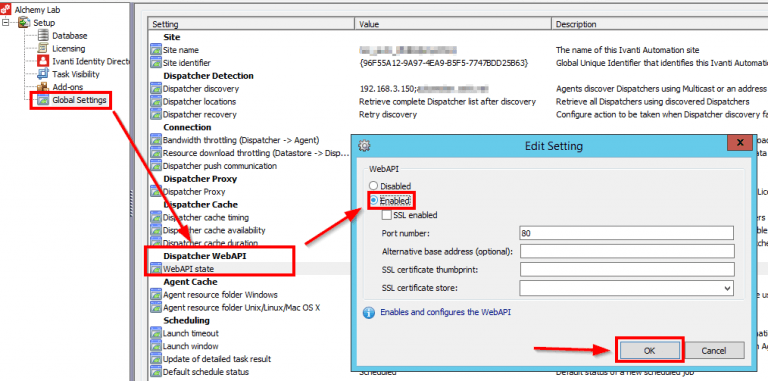Click the Licensing tree icon
Image resolution: width=768 pixels, height=381 pixels.
point(44,48)
